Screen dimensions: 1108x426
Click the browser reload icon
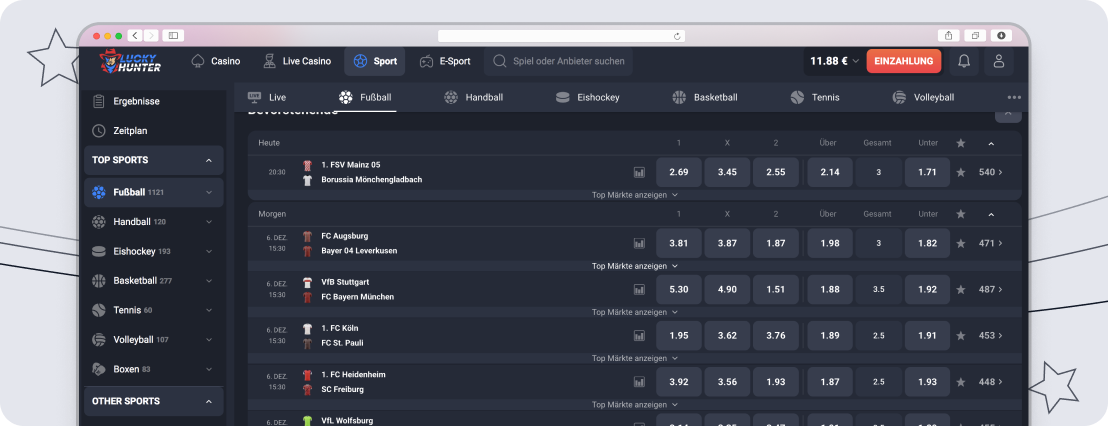(678, 35)
